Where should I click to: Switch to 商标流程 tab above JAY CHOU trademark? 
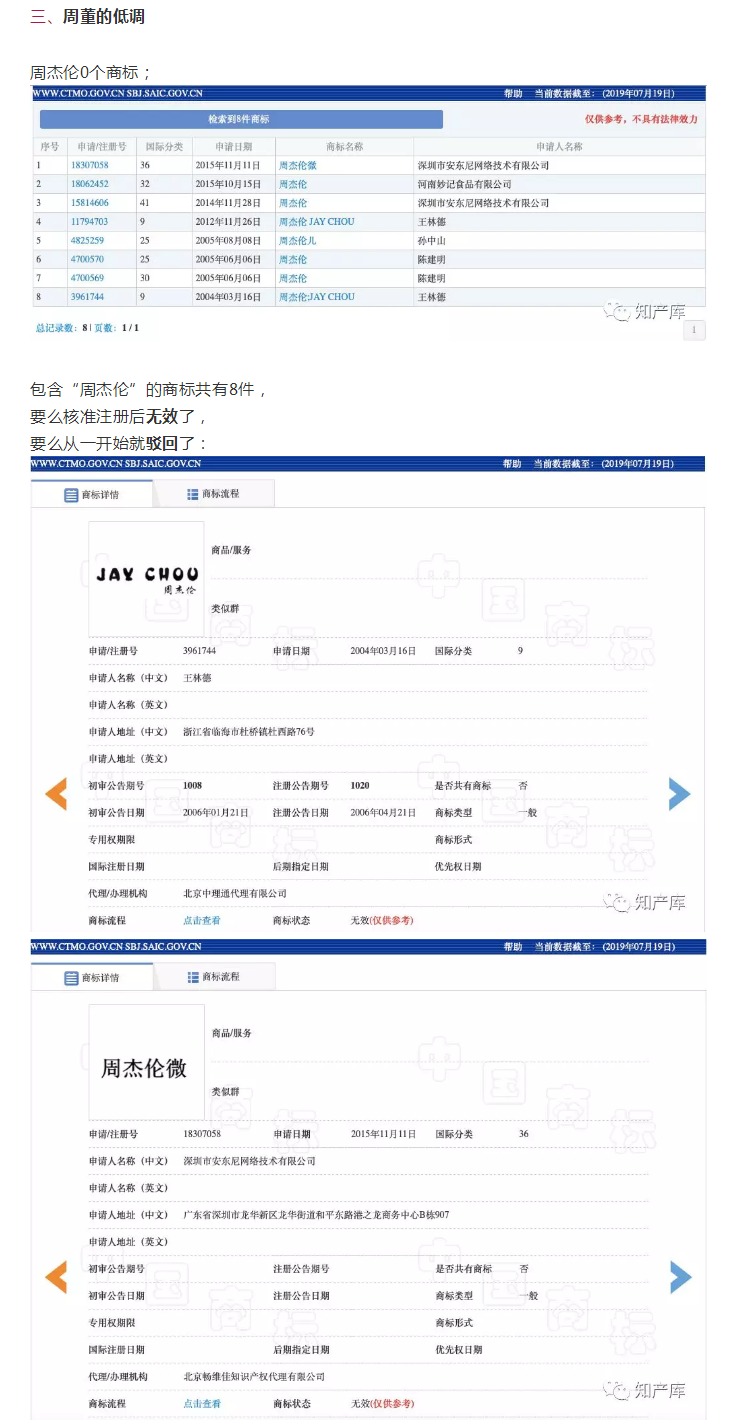(x=213, y=494)
